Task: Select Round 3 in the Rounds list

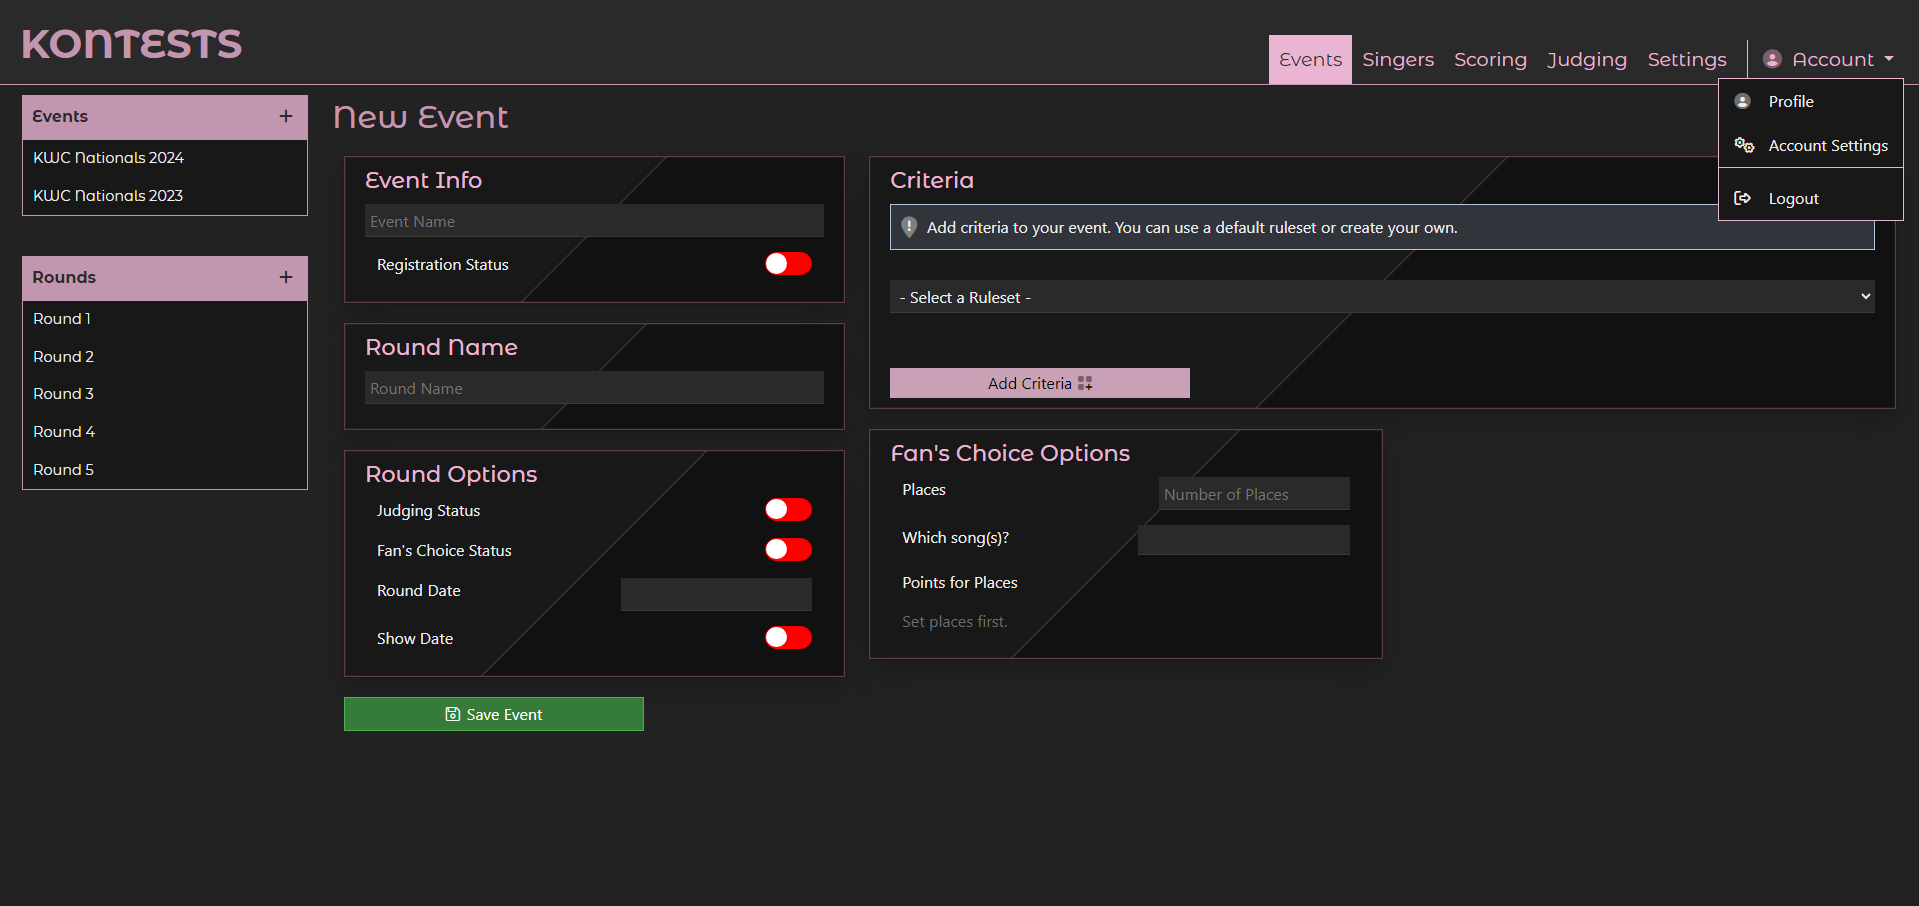Action: tap(165, 394)
